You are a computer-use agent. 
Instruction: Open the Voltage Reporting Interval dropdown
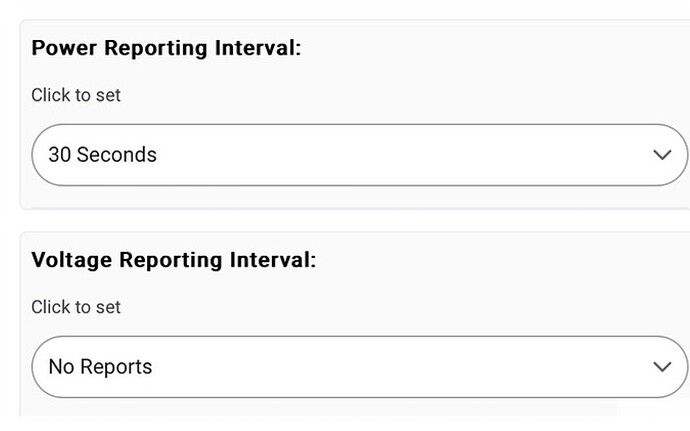coord(360,367)
